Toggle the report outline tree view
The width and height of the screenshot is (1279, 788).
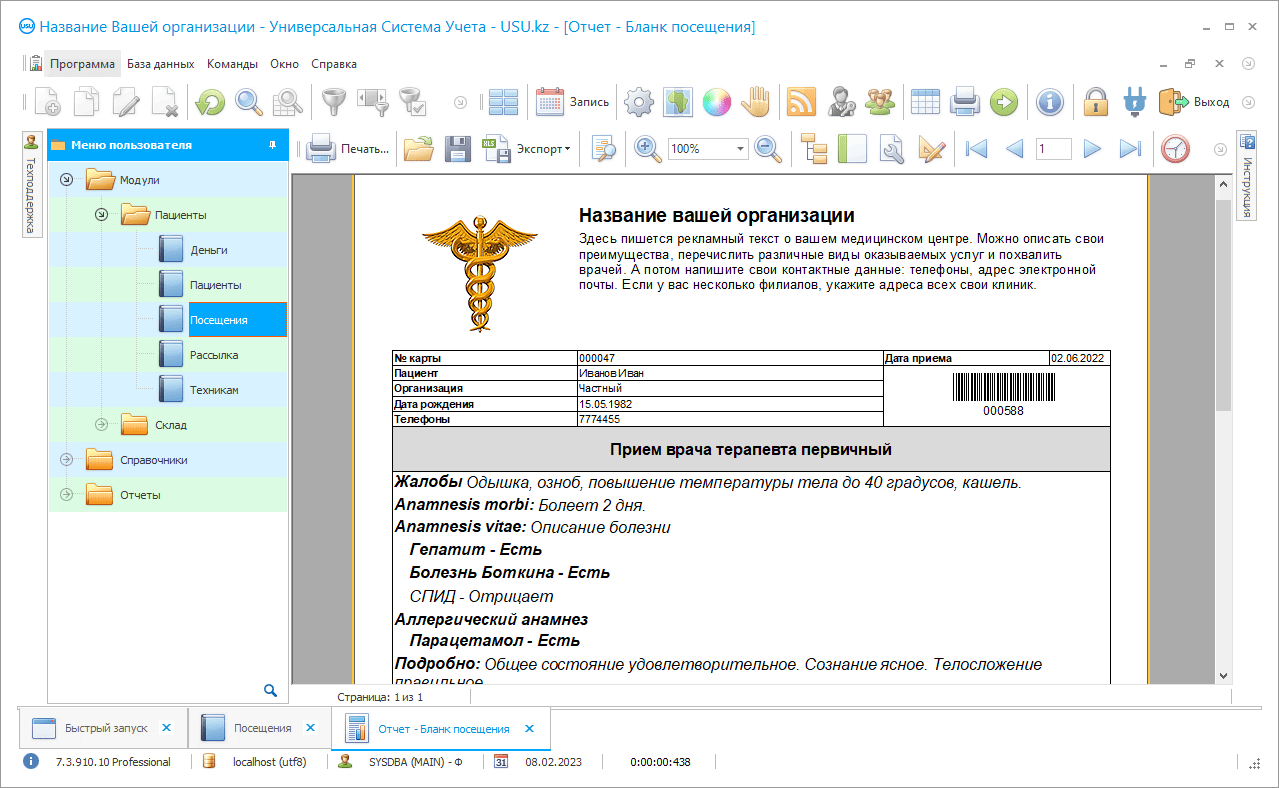815,149
